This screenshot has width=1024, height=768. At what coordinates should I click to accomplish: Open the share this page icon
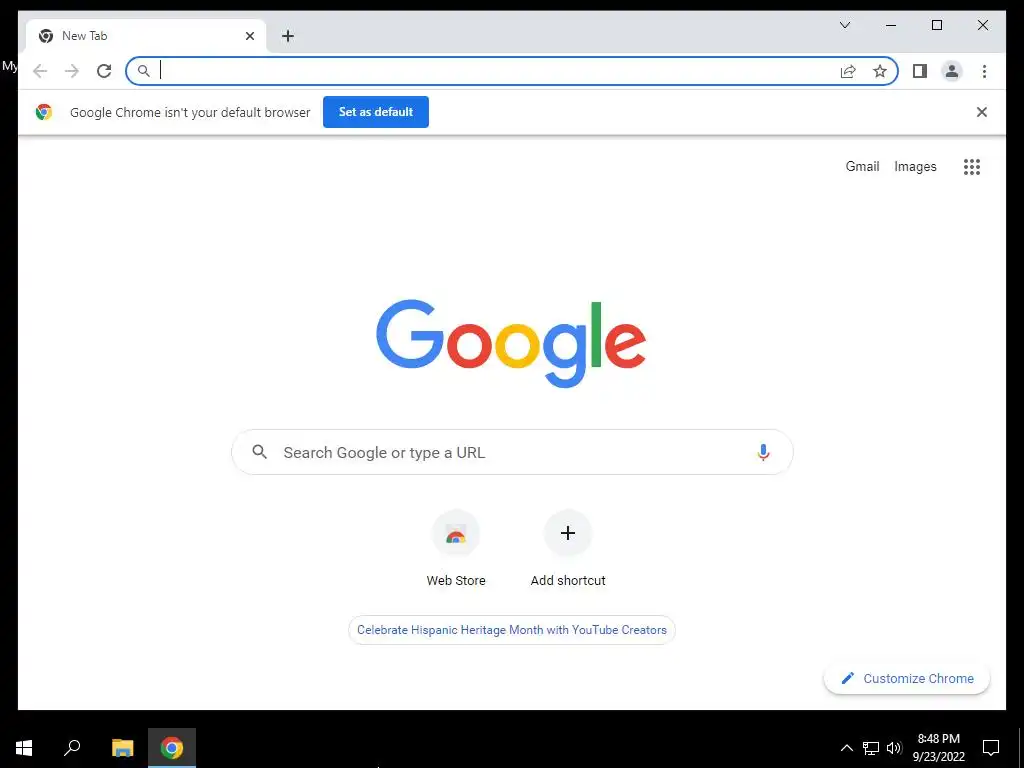(848, 71)
